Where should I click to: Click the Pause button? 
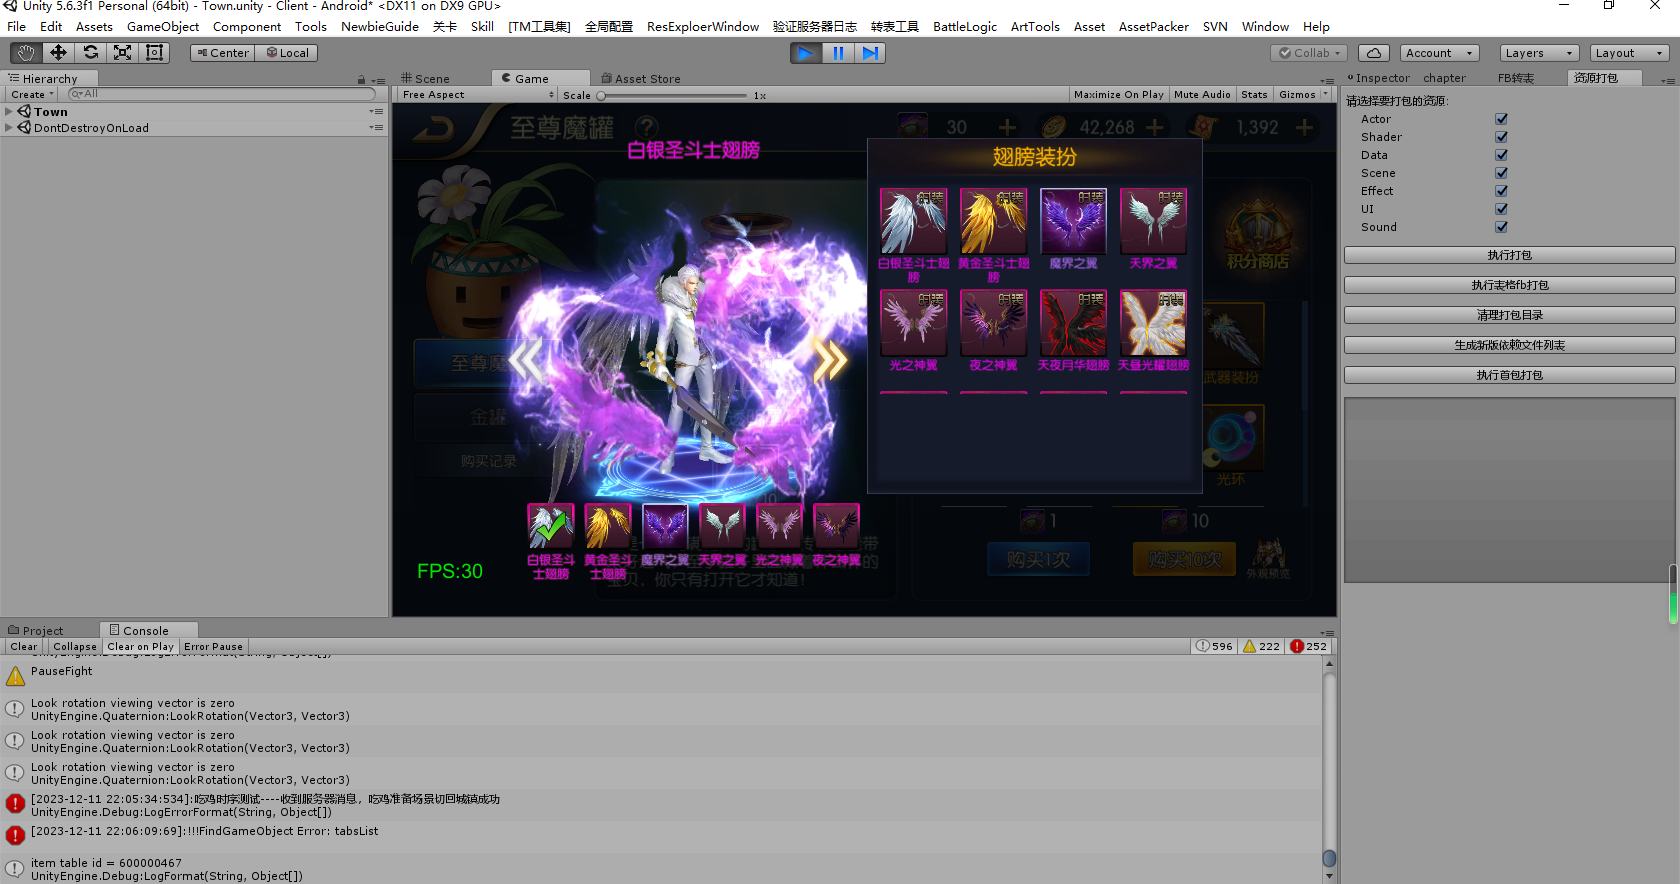pos(838,53)
